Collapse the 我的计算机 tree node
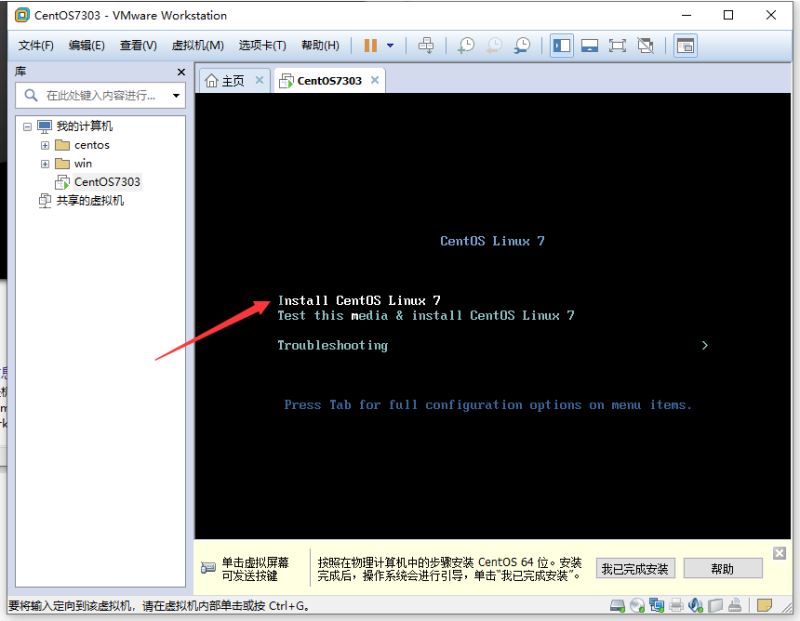 [27, 126]
